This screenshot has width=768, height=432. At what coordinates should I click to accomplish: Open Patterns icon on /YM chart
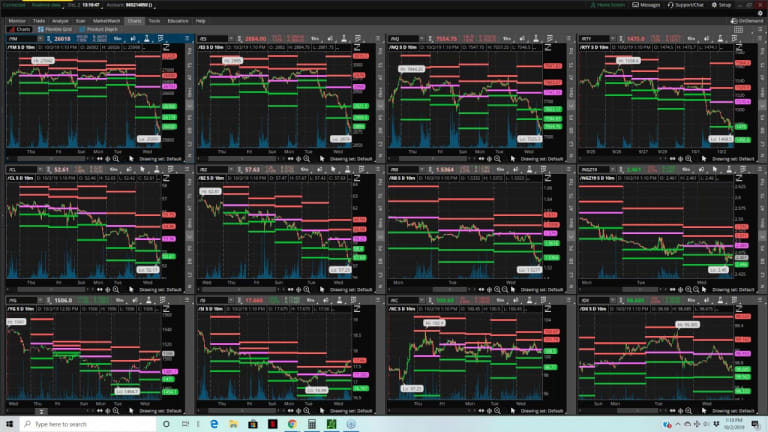click(x=160, y=39)
